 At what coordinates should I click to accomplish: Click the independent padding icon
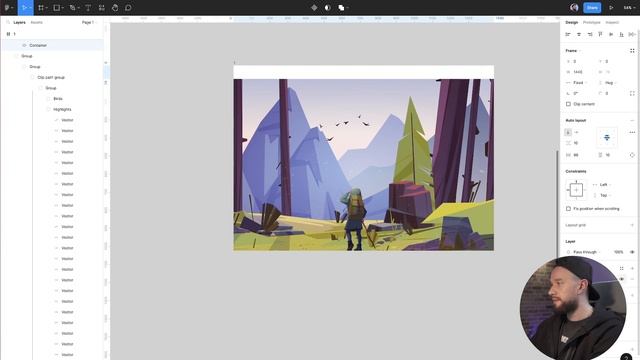tap(632, 155)
